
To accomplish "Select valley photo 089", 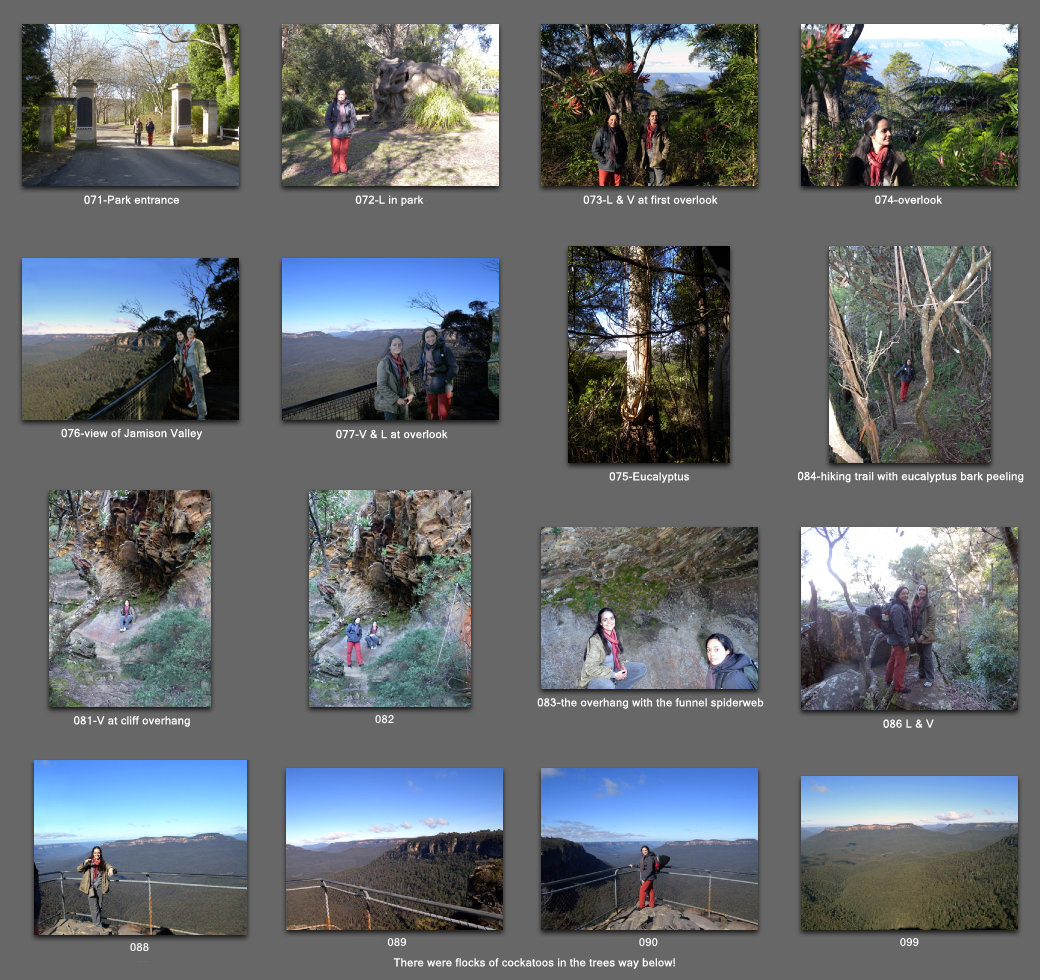I will [x=395, y=849].
